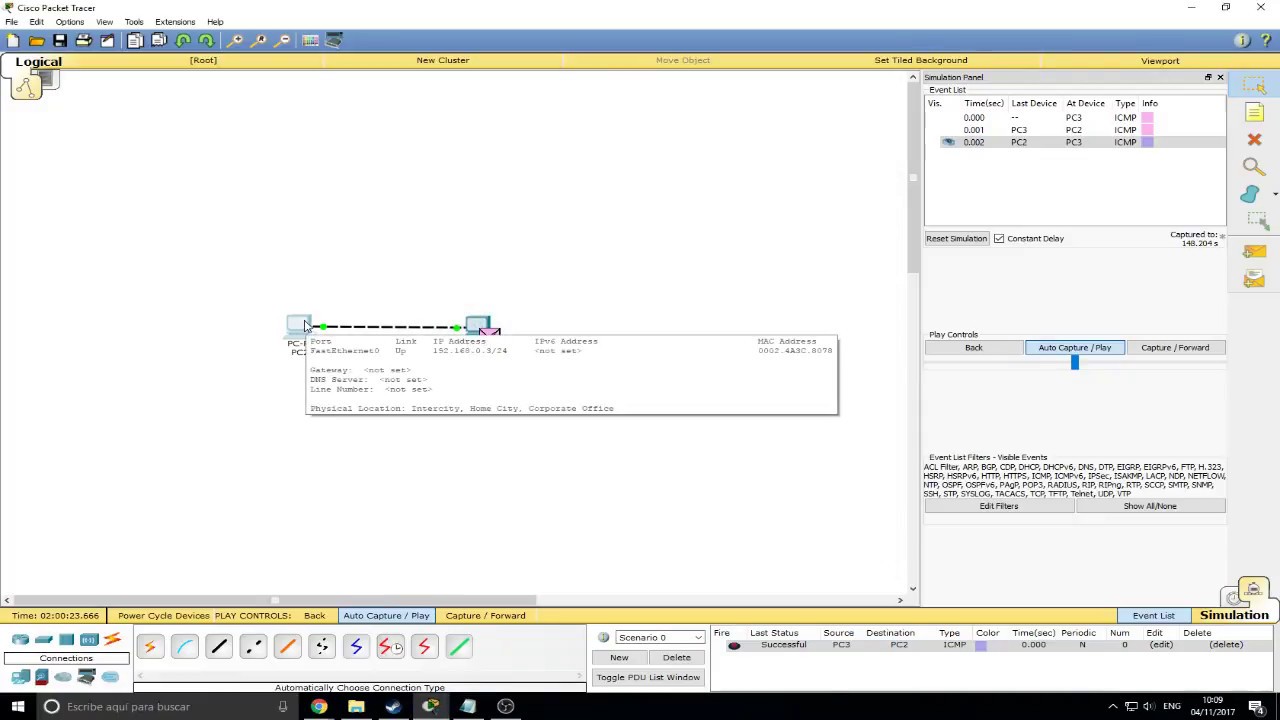
Task: Toggle the Constant Delay checkbox
Action: [x=999, y=238]
